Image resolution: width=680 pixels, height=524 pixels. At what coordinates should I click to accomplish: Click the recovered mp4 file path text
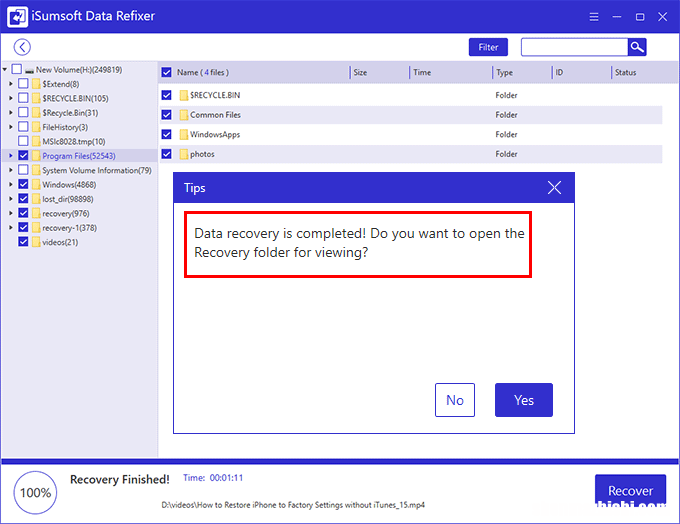pos(293,505)
